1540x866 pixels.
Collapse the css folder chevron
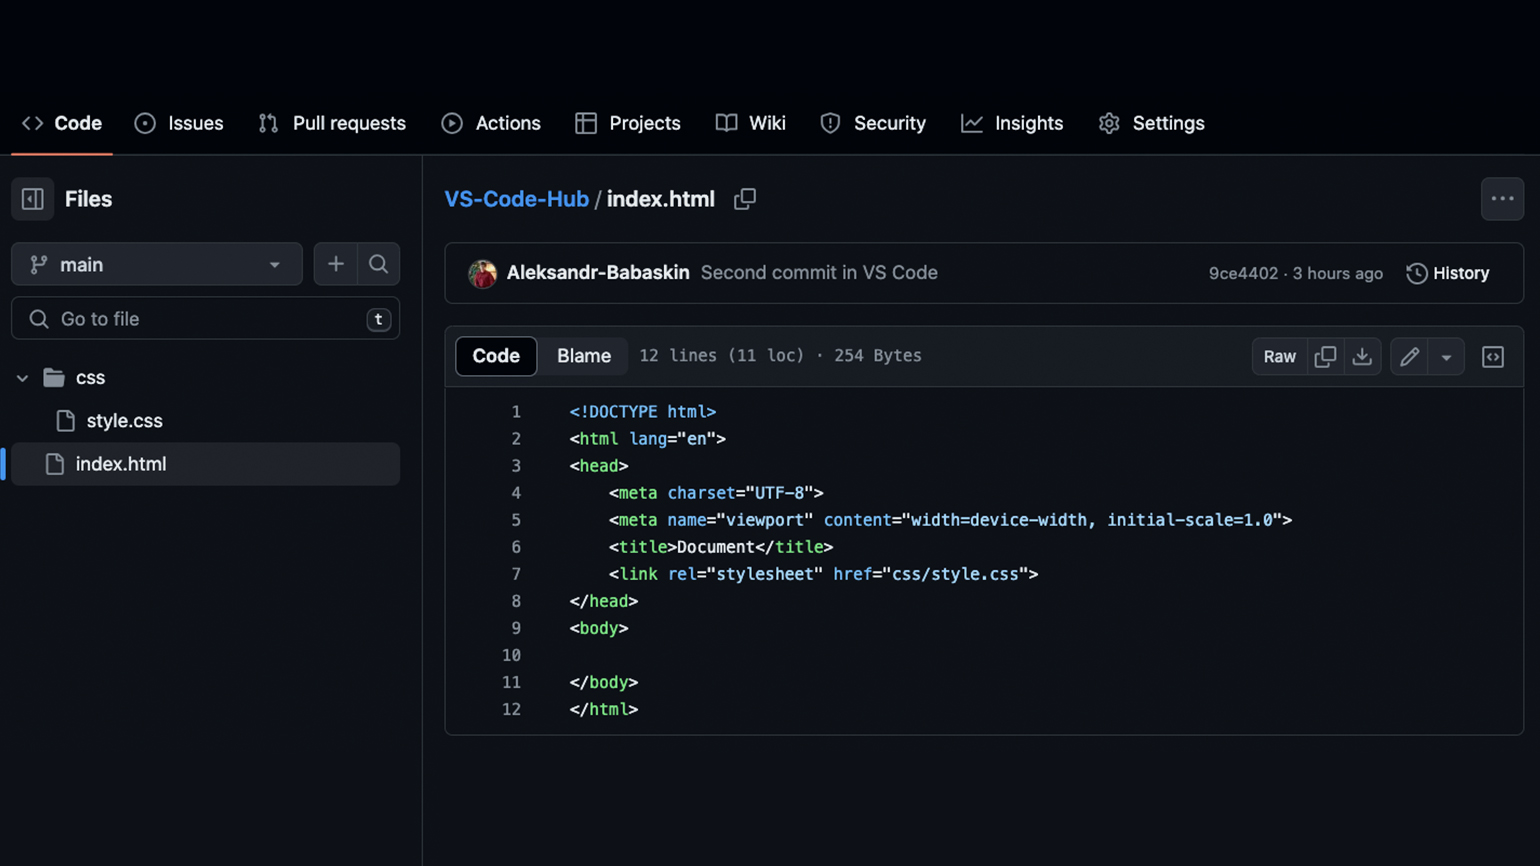pyautogui.click(x=22, y=378)
